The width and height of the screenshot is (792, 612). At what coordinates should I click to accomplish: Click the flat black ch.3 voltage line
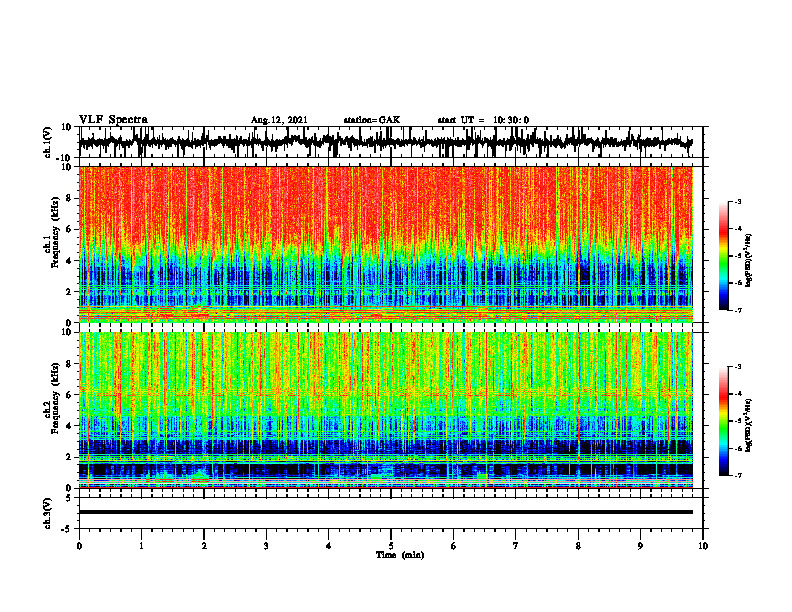pyautogui.click(x=385, y=512)
